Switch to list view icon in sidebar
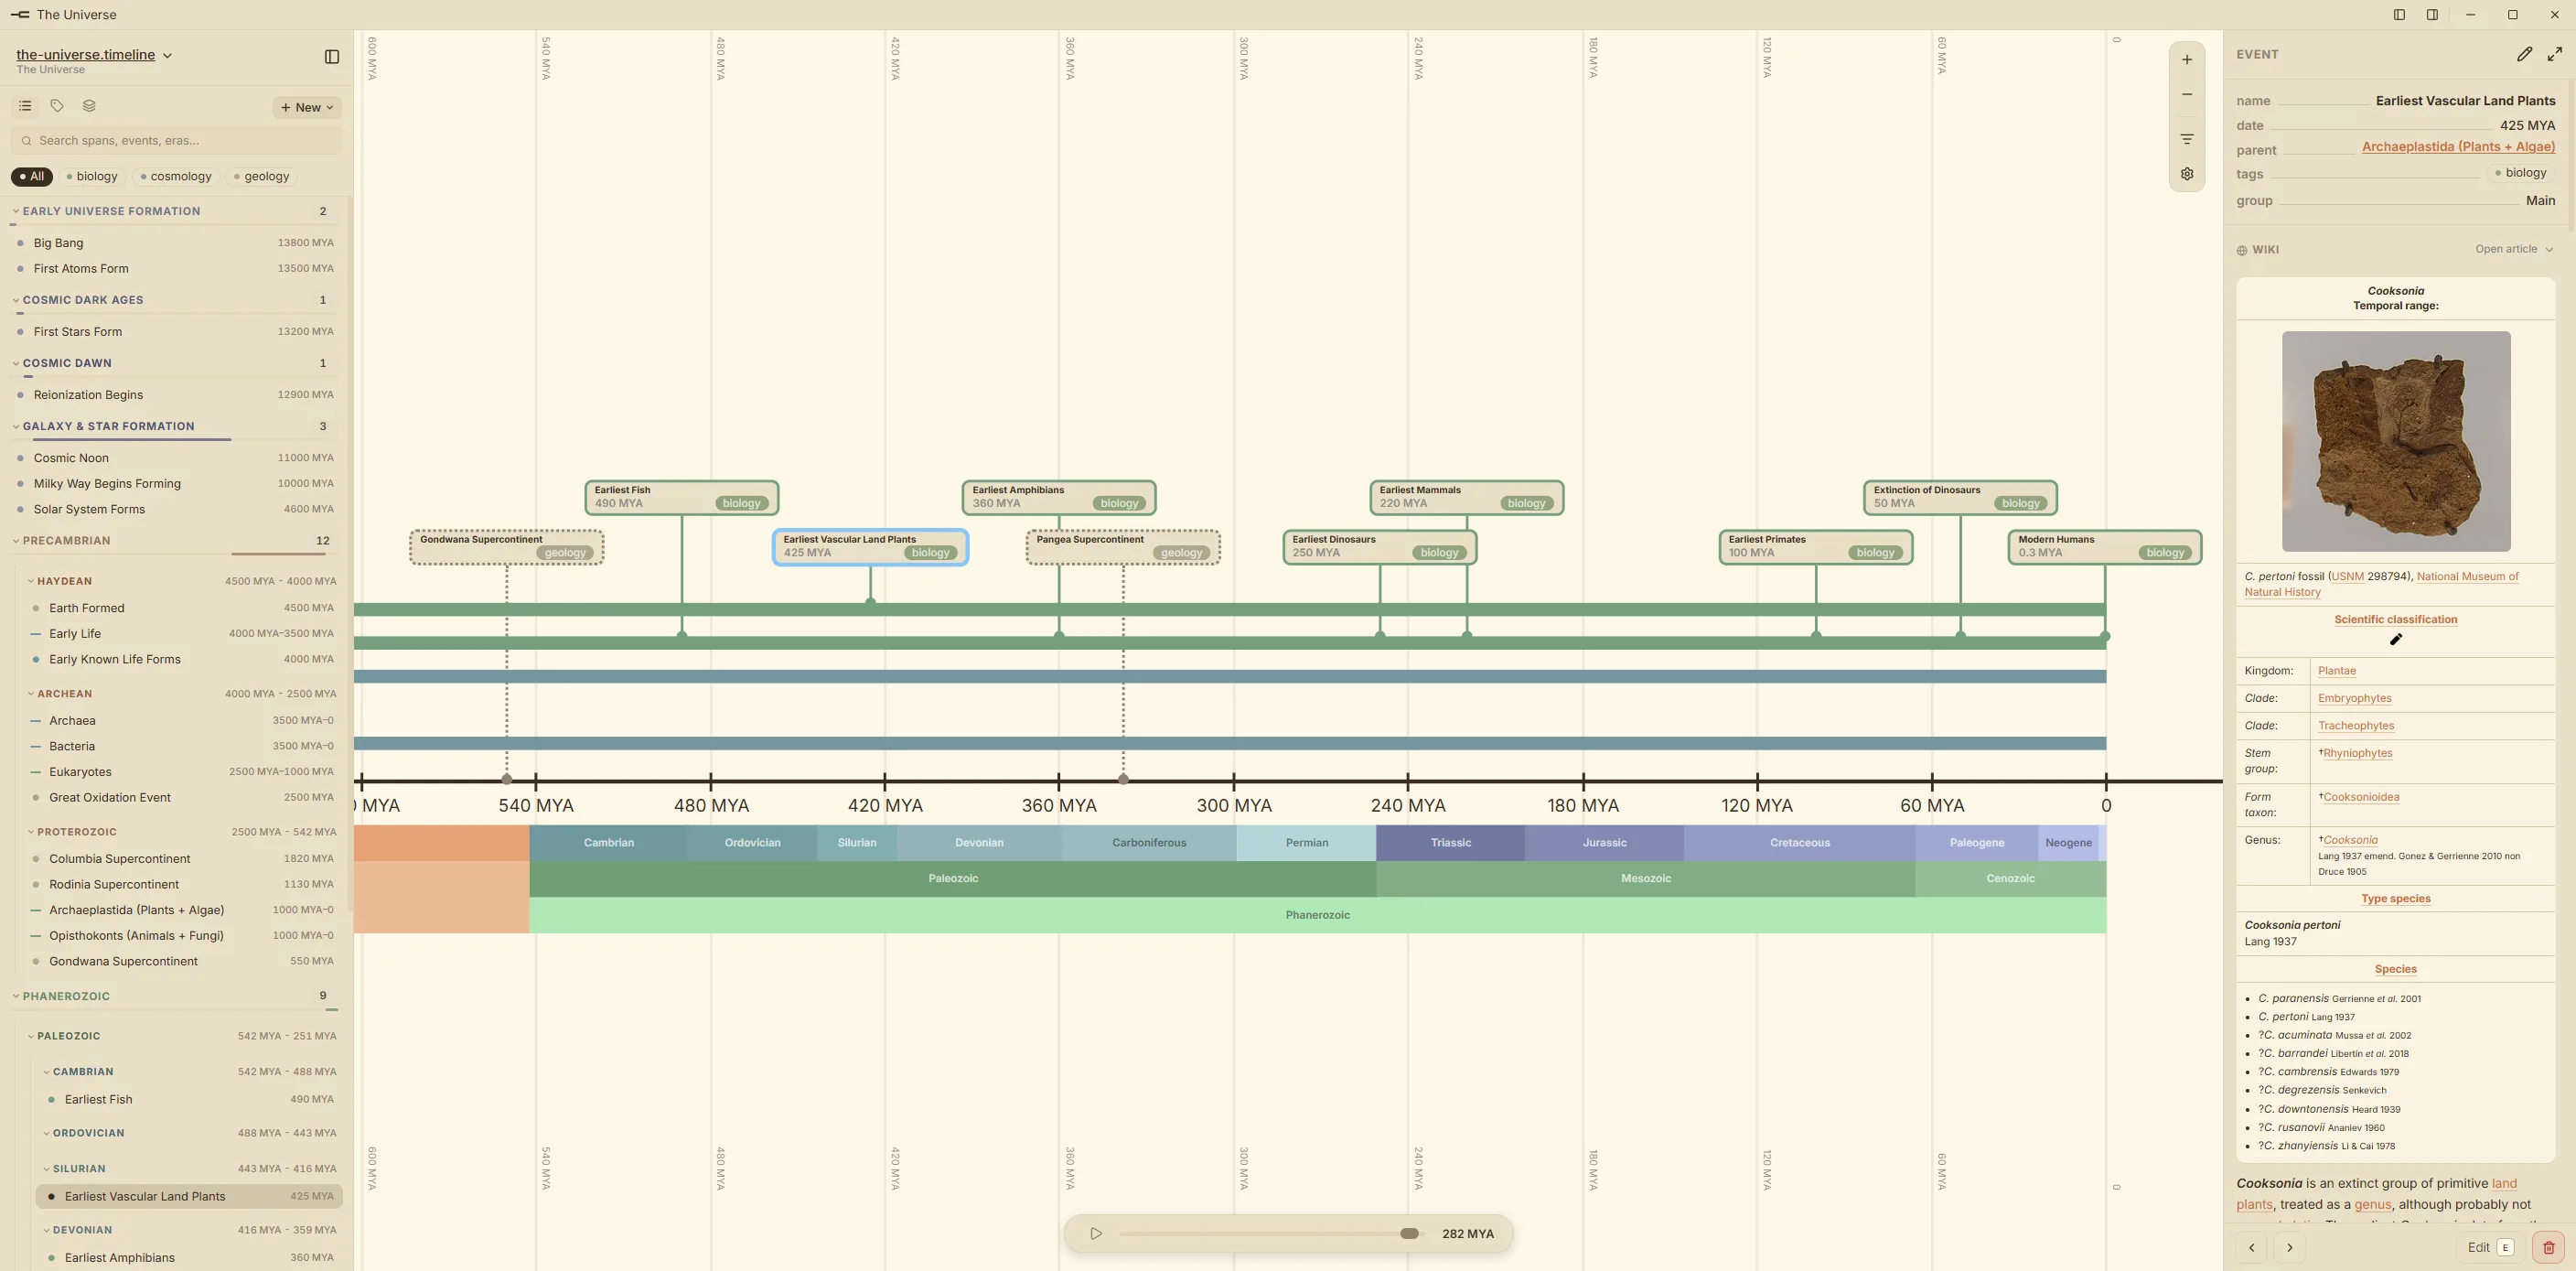 pyautogui.click(x=25, y=106)
